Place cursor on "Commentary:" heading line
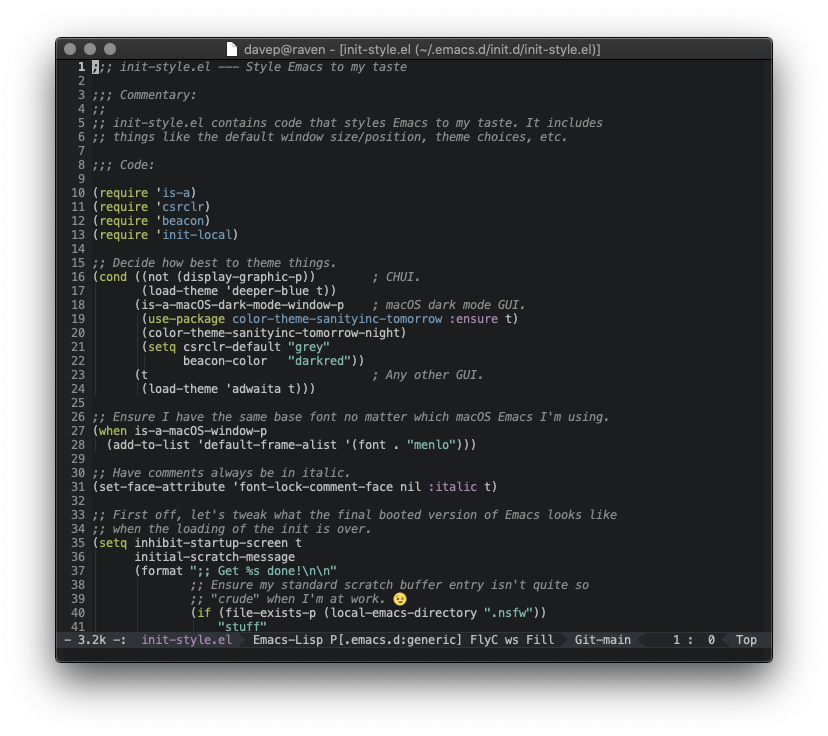828x736 pixels. coord(144,95)
